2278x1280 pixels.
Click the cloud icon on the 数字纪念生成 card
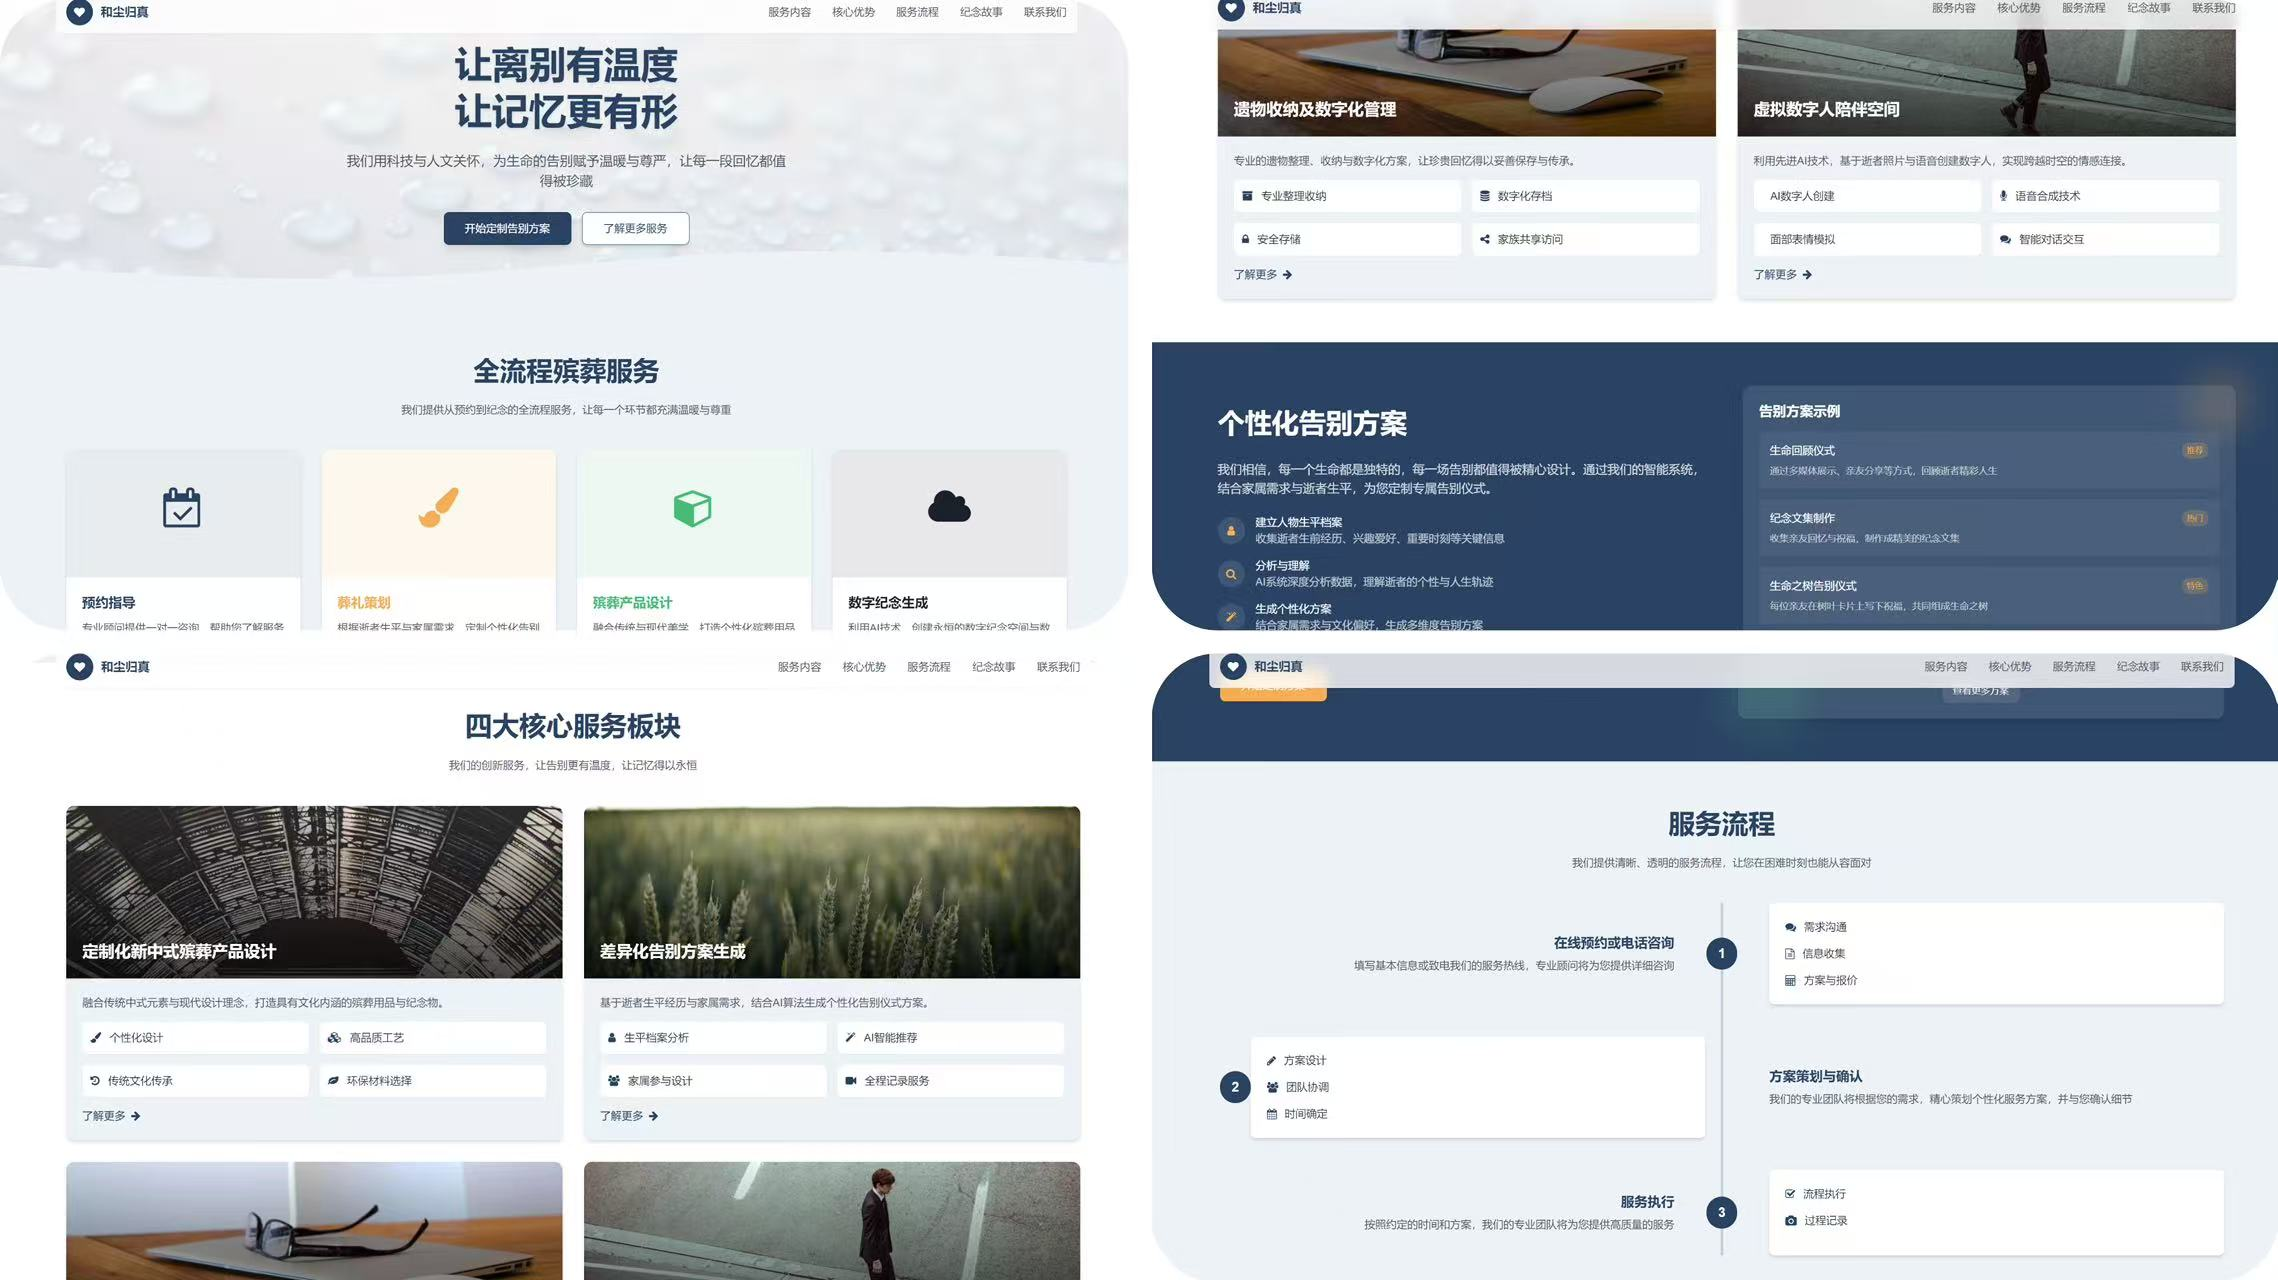click(949, 507)
